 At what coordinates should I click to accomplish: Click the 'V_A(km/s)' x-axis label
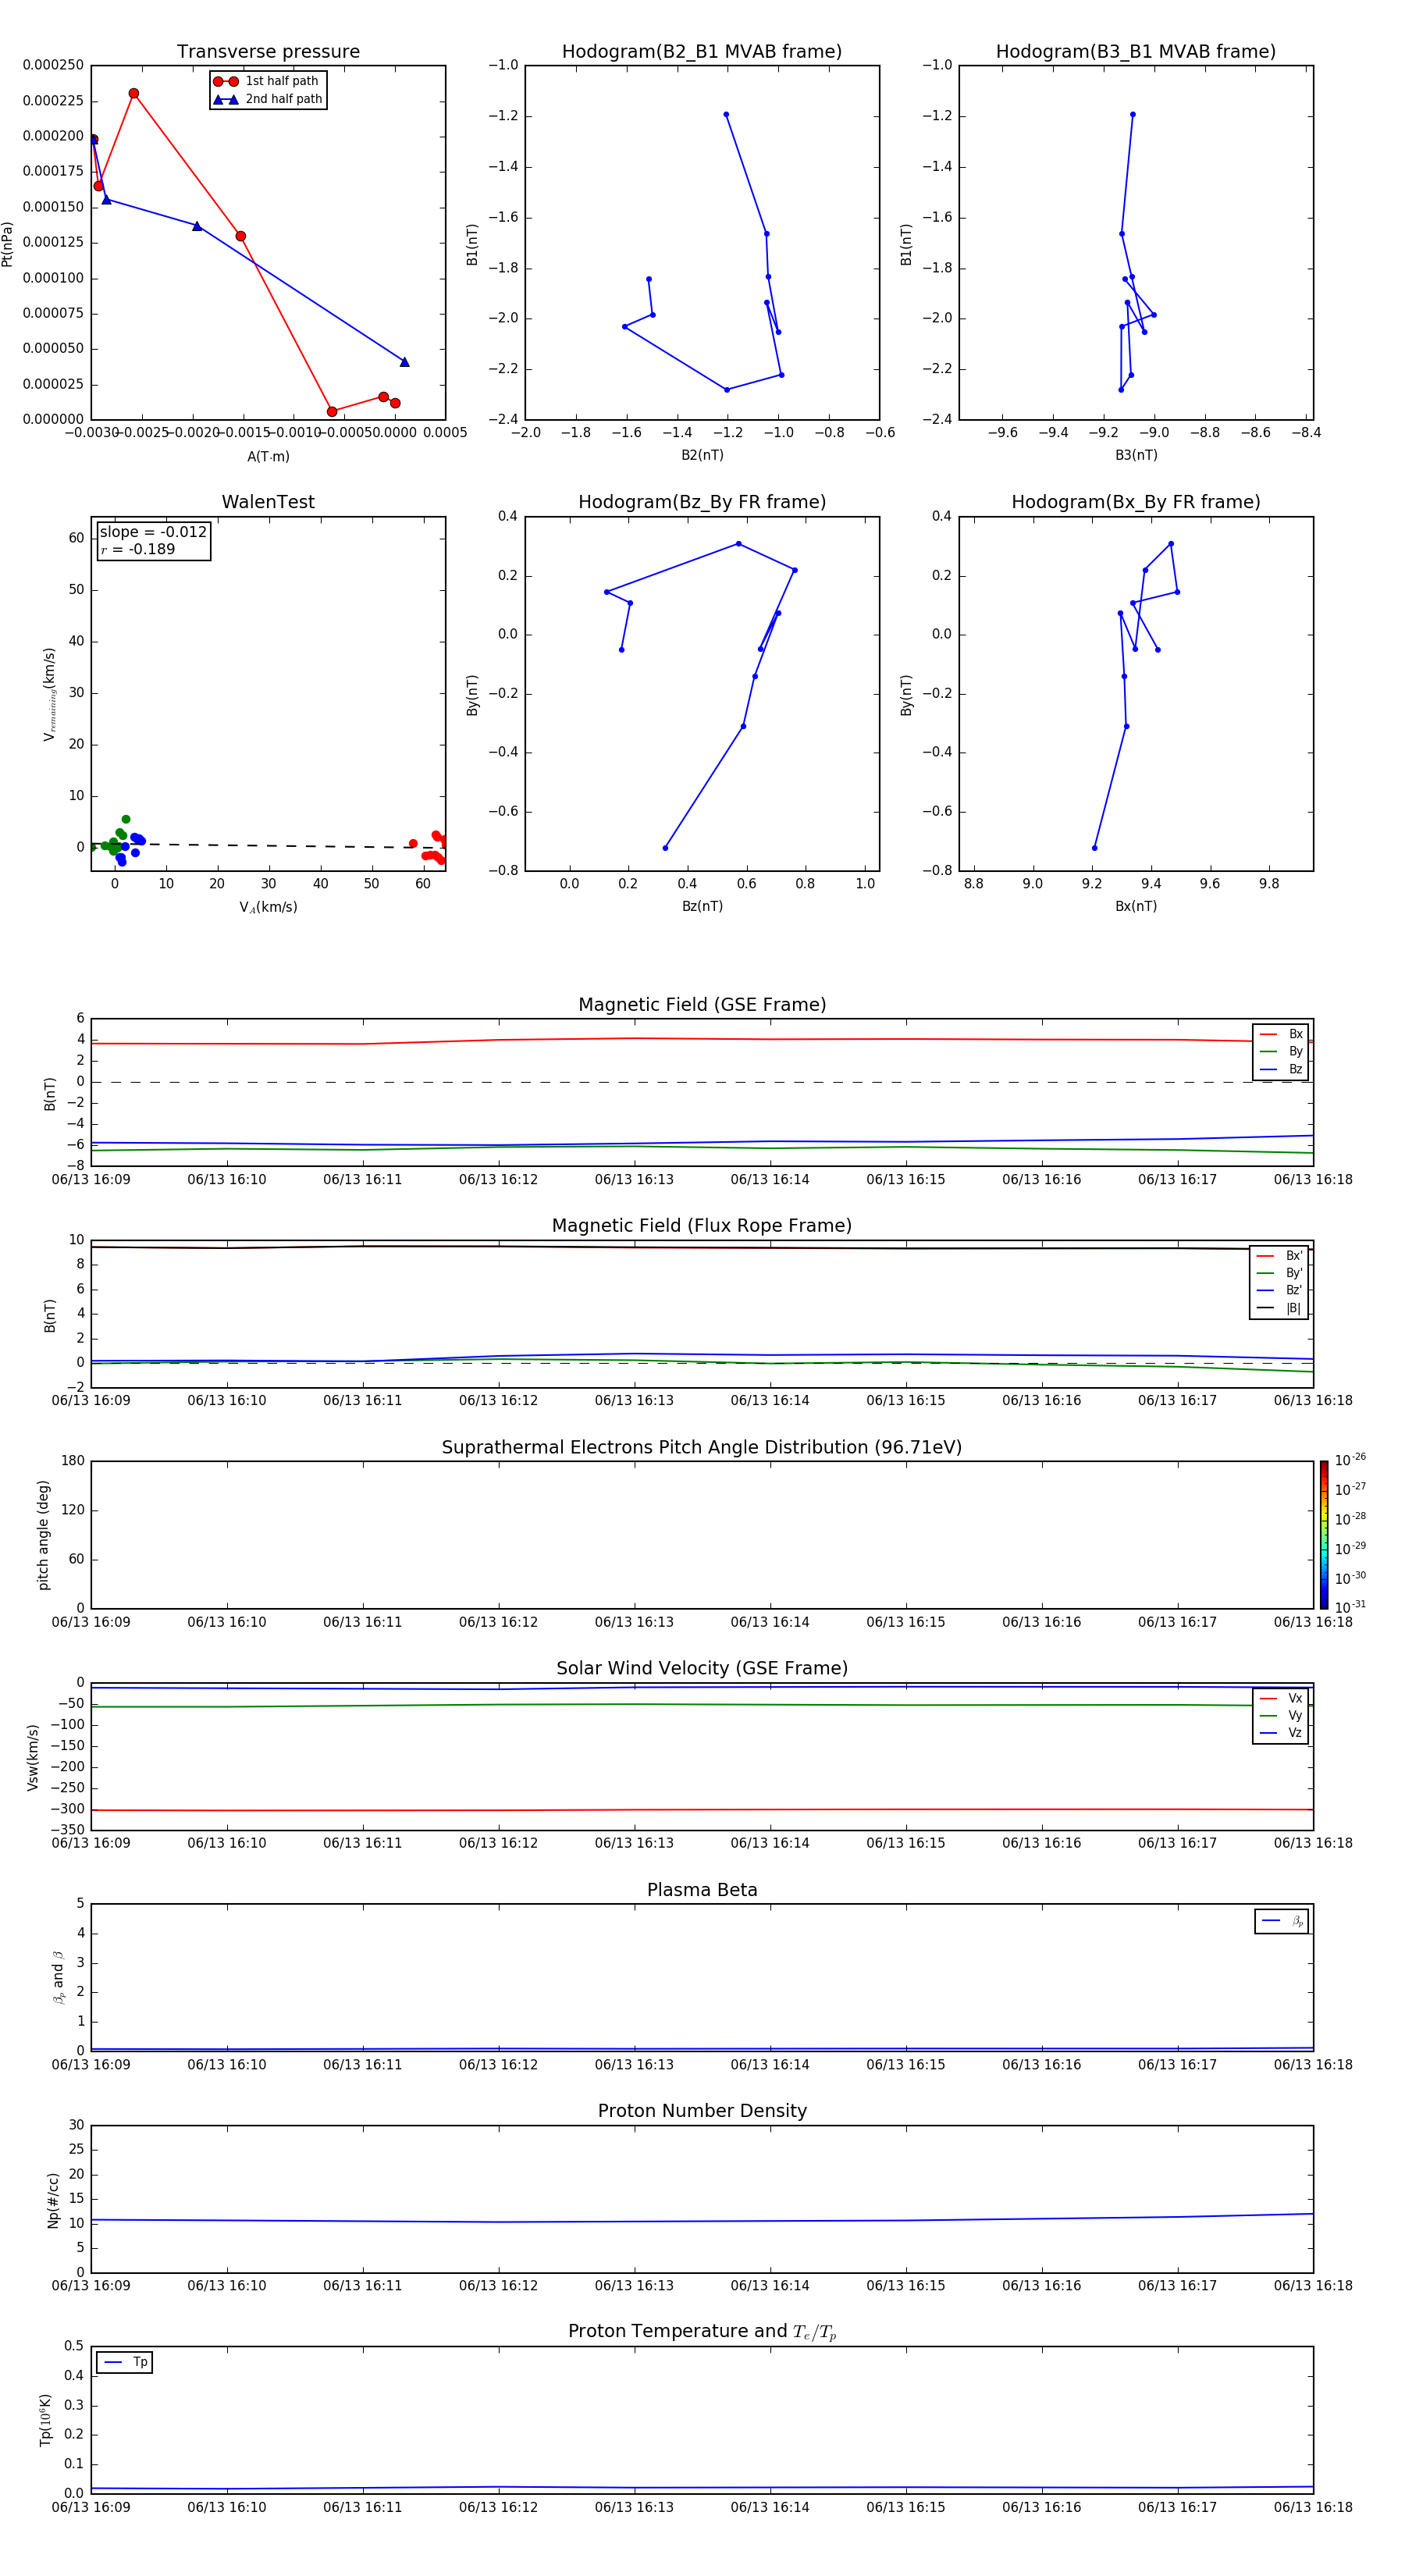point(268,907)
